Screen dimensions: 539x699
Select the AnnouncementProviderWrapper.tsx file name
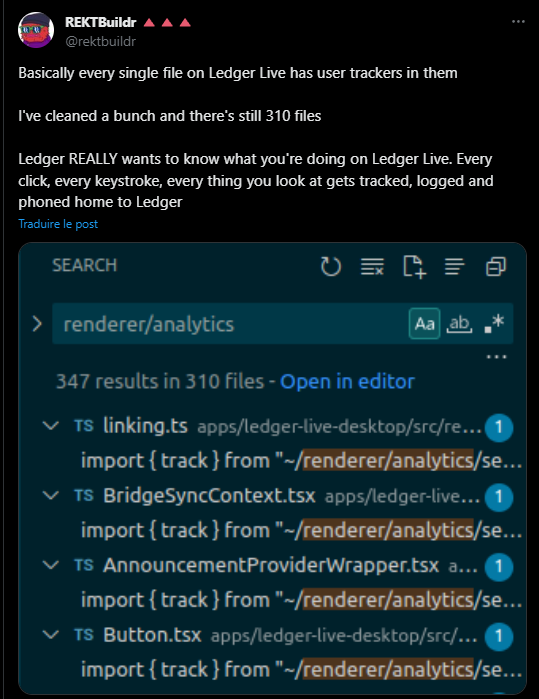(271, 565)
